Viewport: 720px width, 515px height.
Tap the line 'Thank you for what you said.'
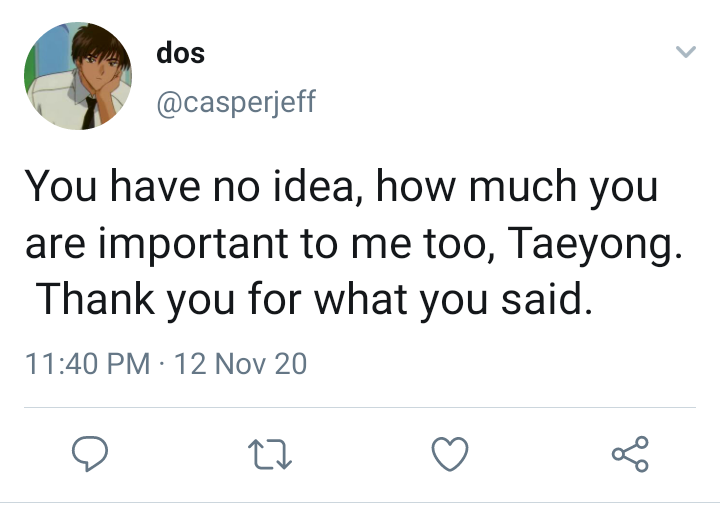[314, 300]
